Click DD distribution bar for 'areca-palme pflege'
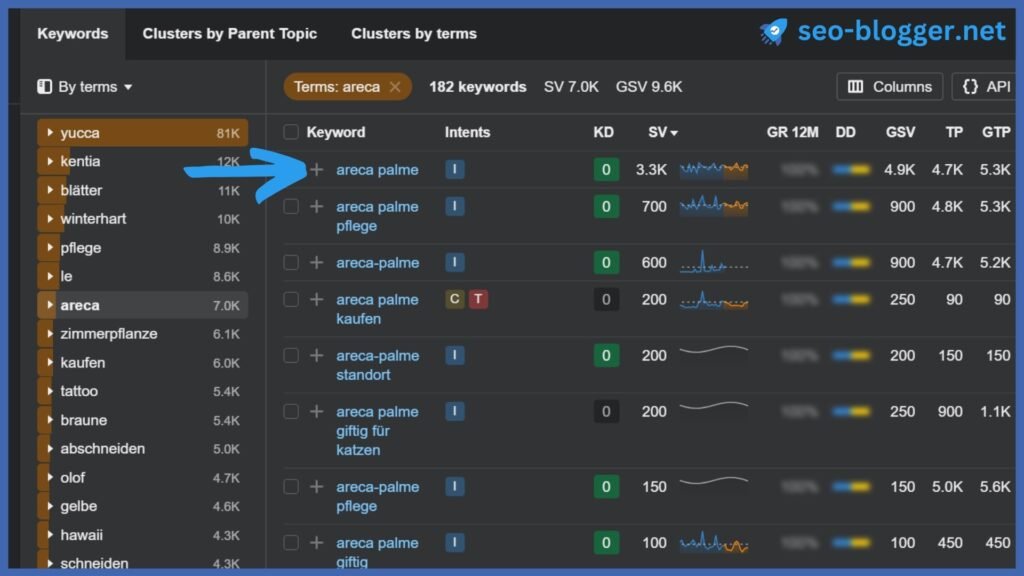This screenshot has width=1024, height=576. point(851,487)
